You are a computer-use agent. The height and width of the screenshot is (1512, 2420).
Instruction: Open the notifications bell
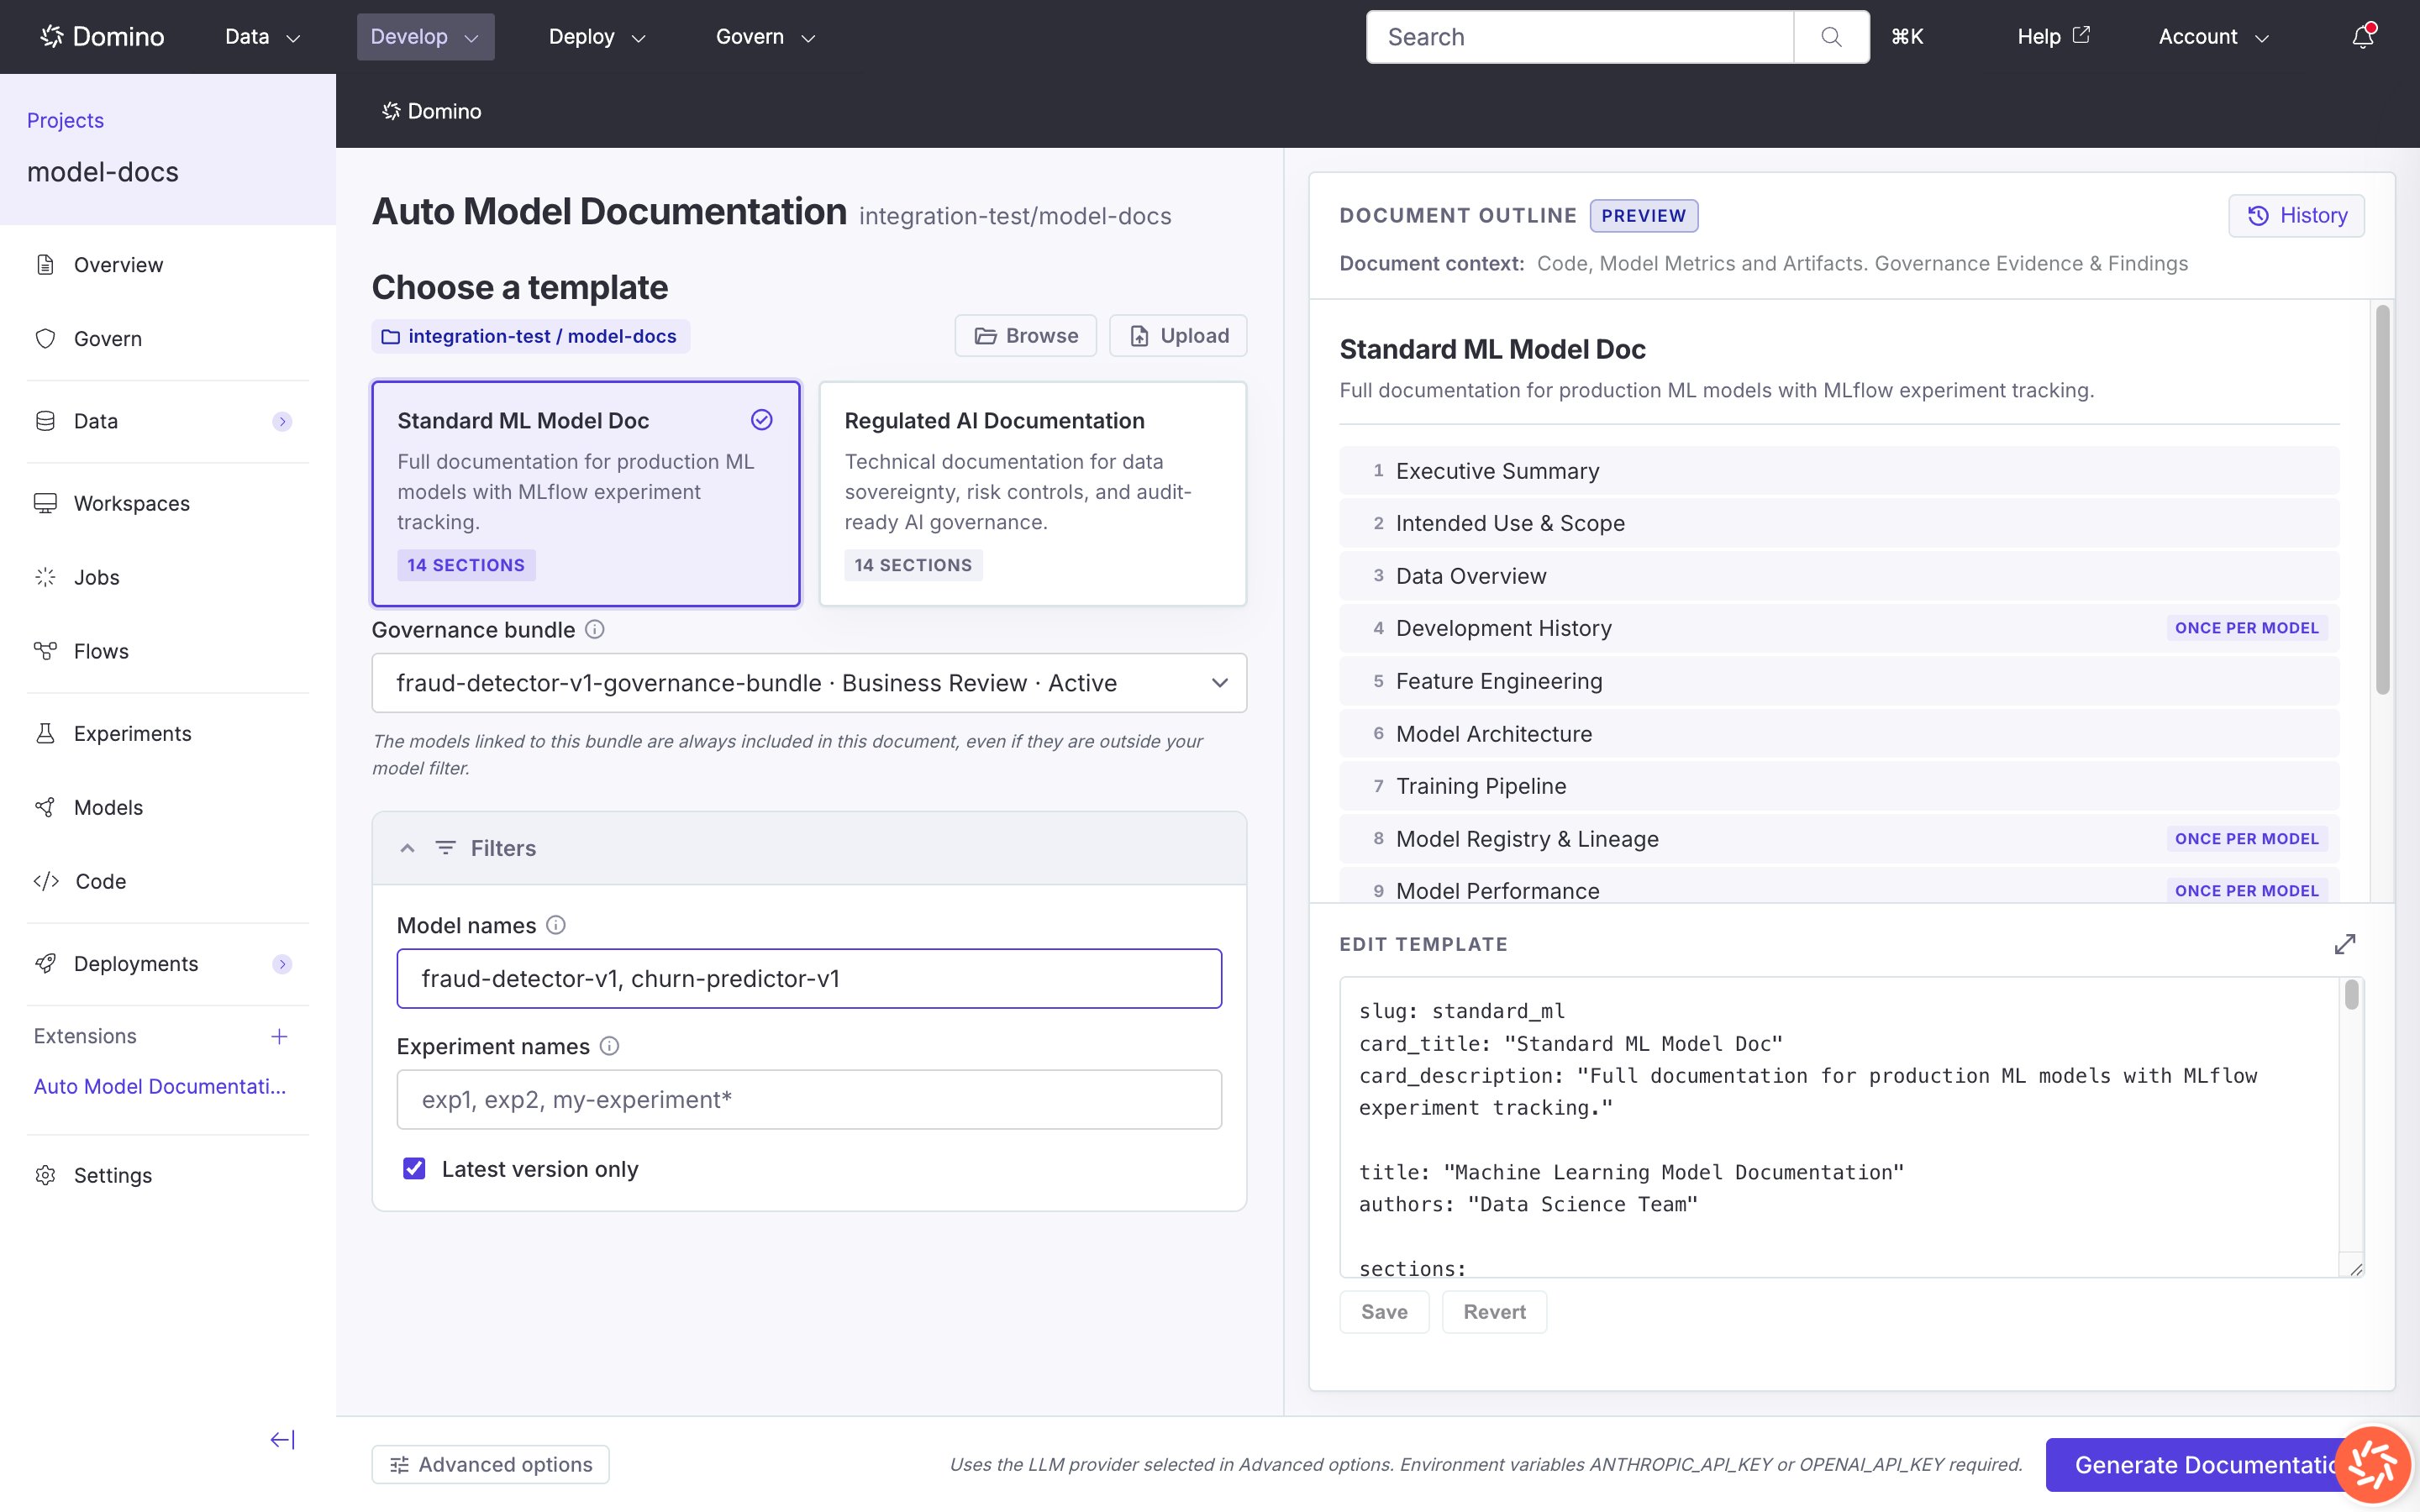[2363, 36]
